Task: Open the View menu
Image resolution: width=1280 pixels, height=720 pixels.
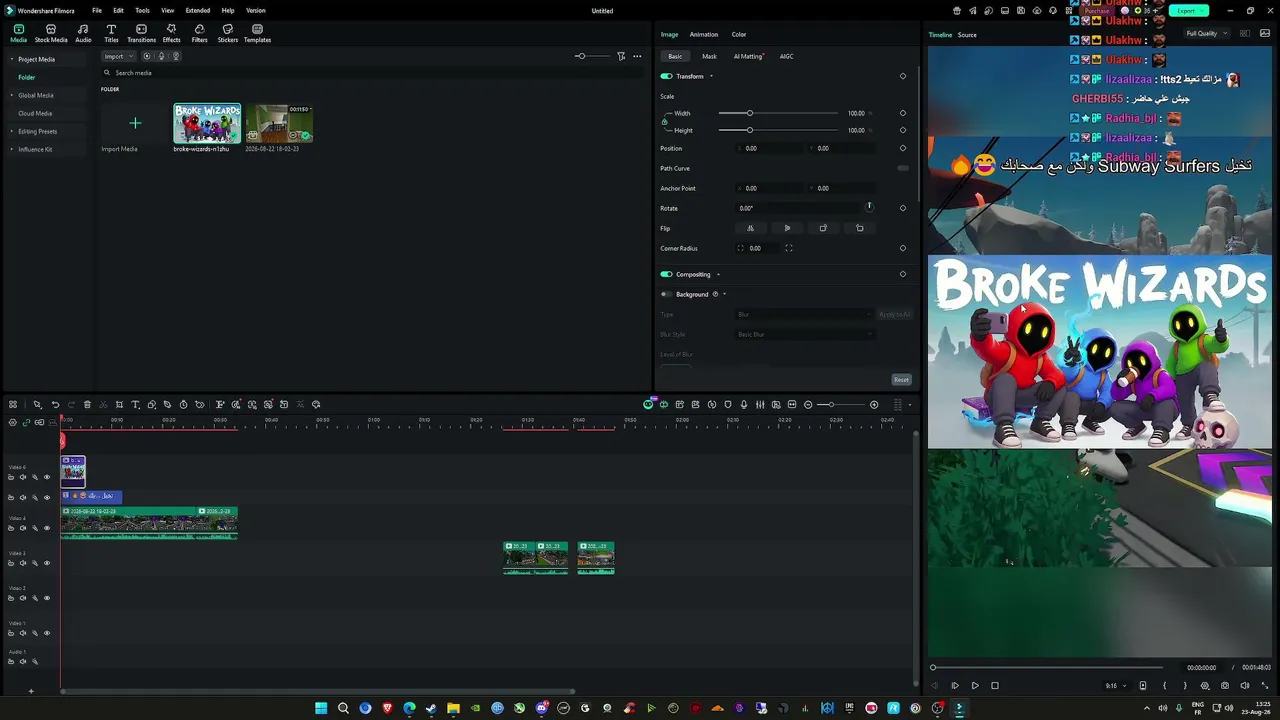Action: coord(168,11)
